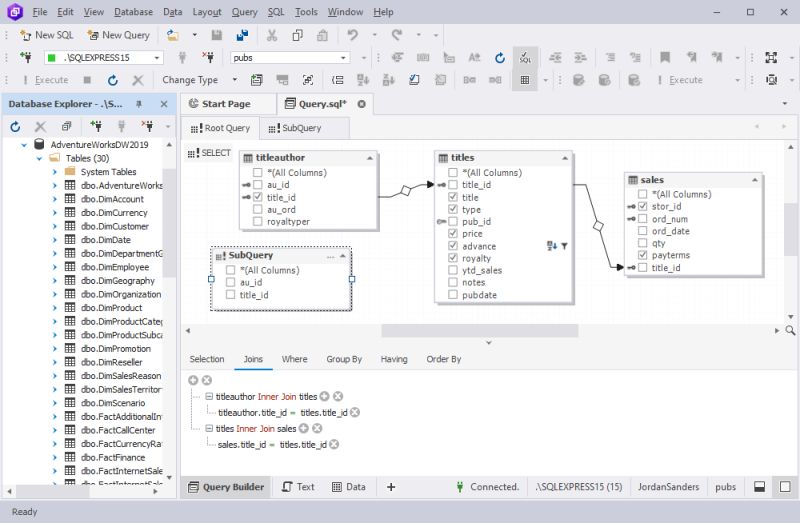This screenshot has height=523, width=800.
Task: Click the bookmark flag icon
Action: pos(665,57)
